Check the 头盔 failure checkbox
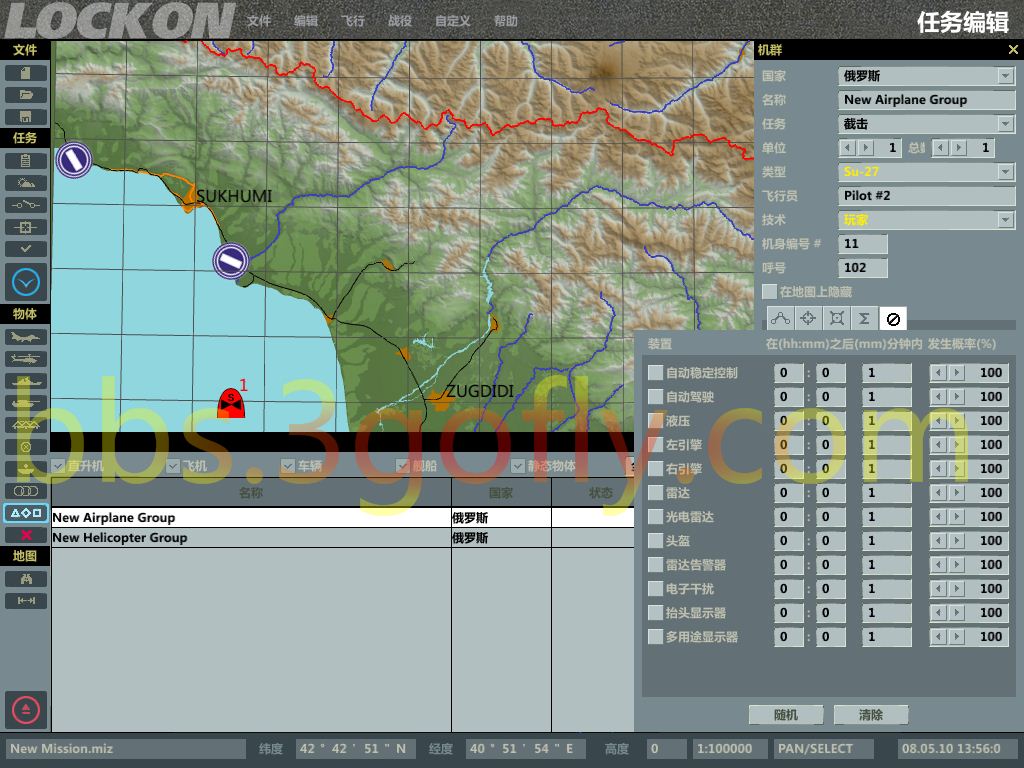The height and width of the screenshot is (768, 1024). click(x=655, y=541)
